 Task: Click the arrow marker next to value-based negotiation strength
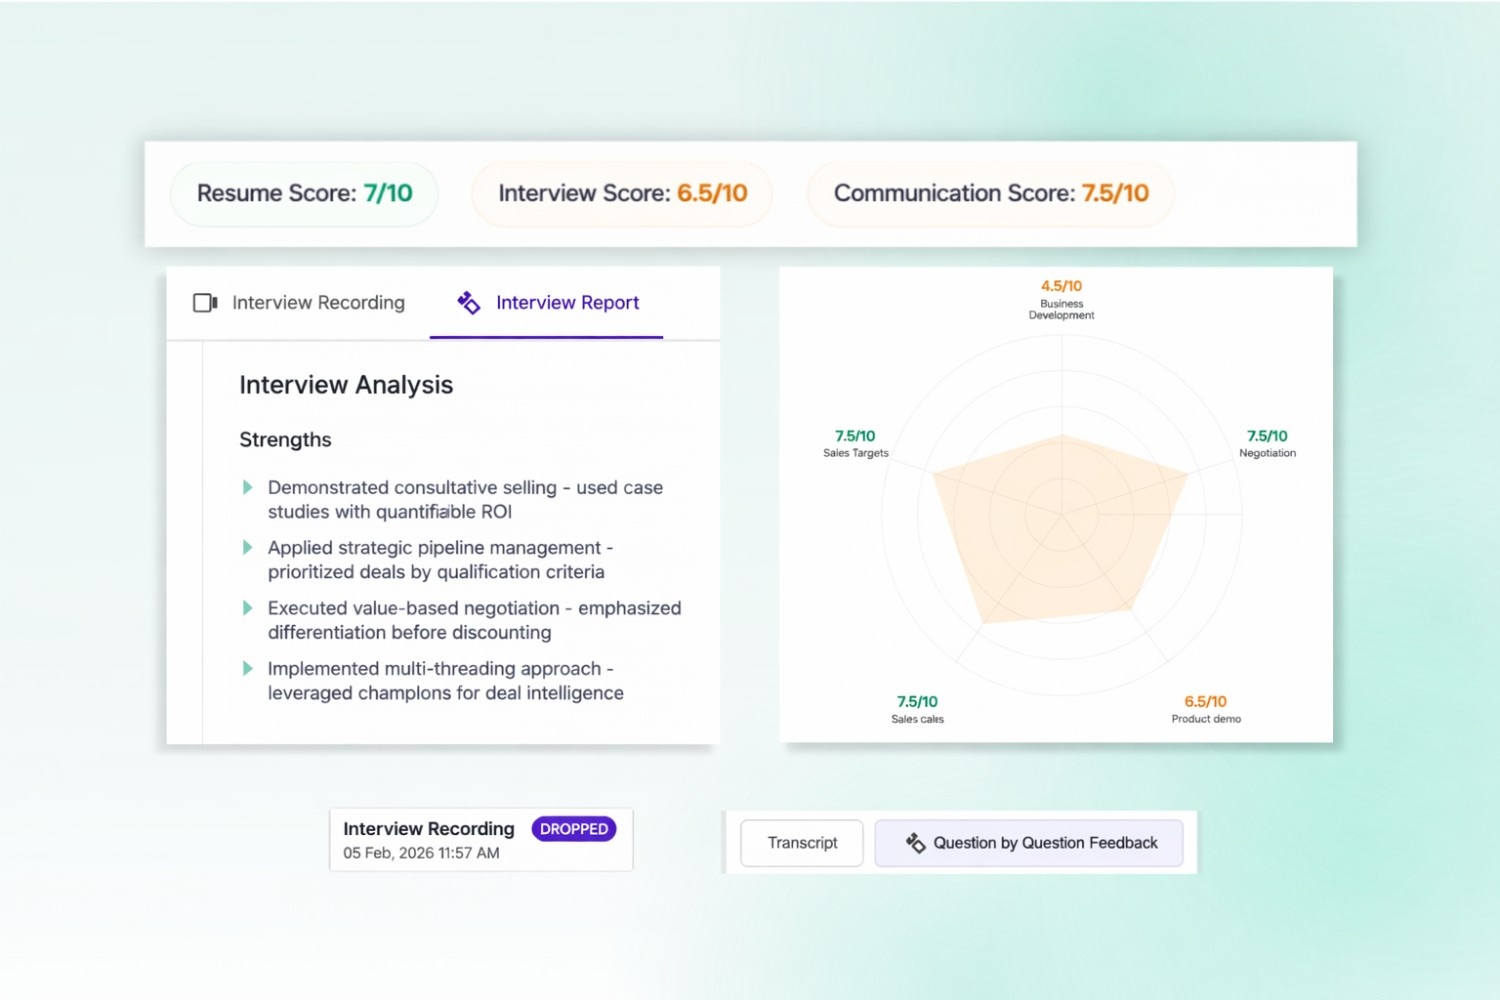pos(247,607)
